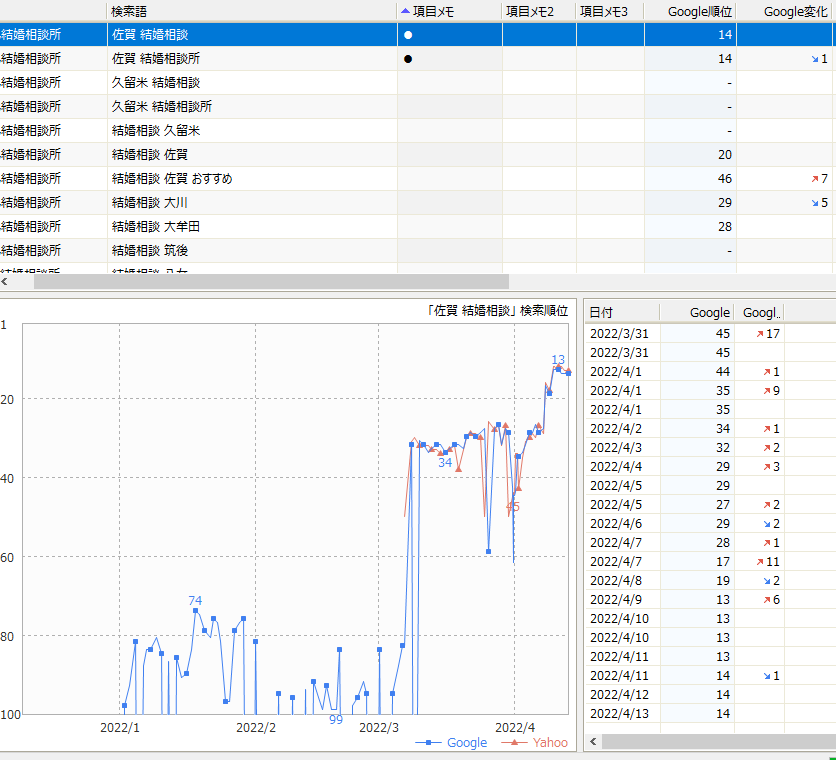Click Google rank 46 for 結婚相談 佐賀 おすすめ

point(725,179)
